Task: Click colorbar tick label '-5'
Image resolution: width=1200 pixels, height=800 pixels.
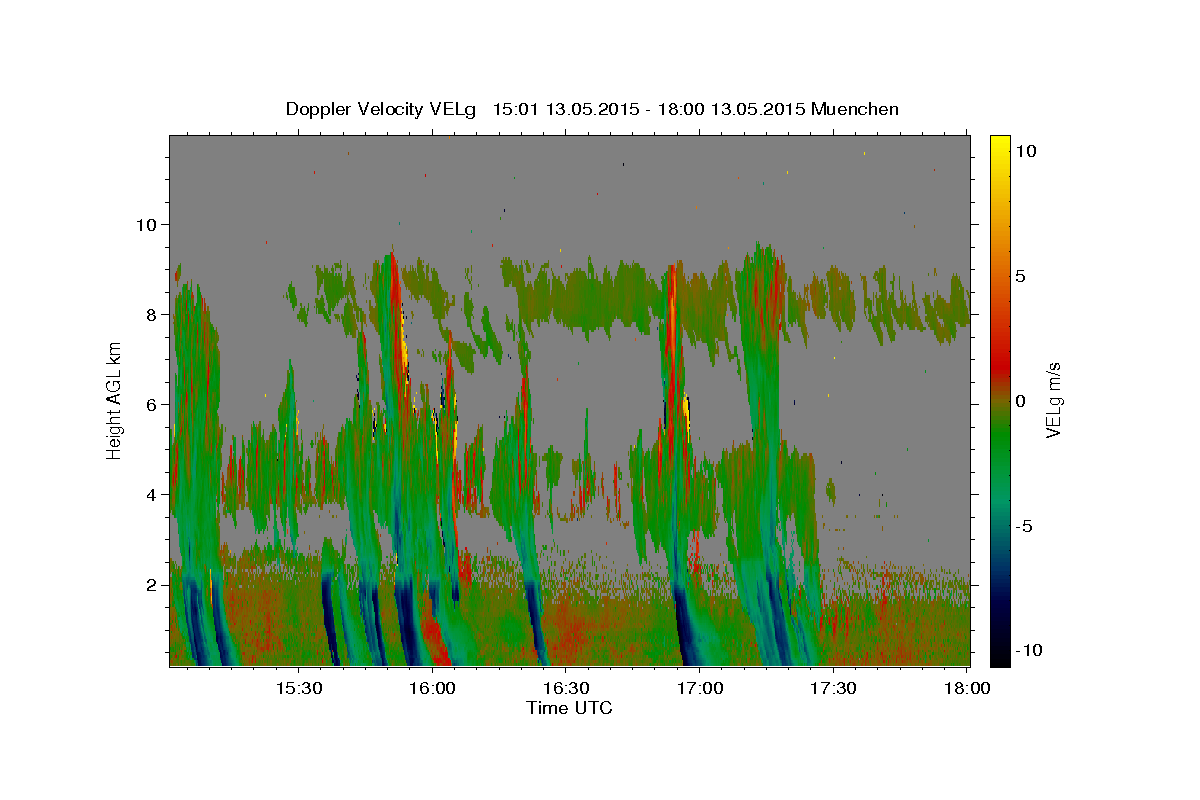Action: click(1023, 526)
